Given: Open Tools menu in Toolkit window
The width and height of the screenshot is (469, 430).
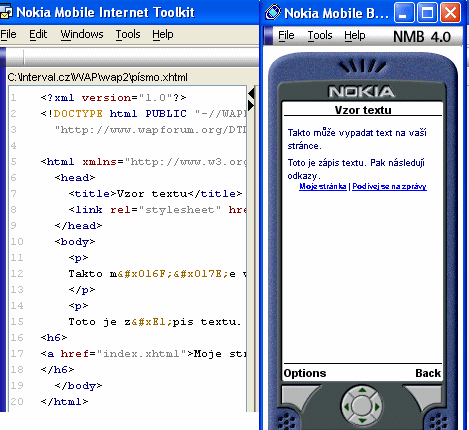Looking at the screenshot, I should [x=128, y=34].
